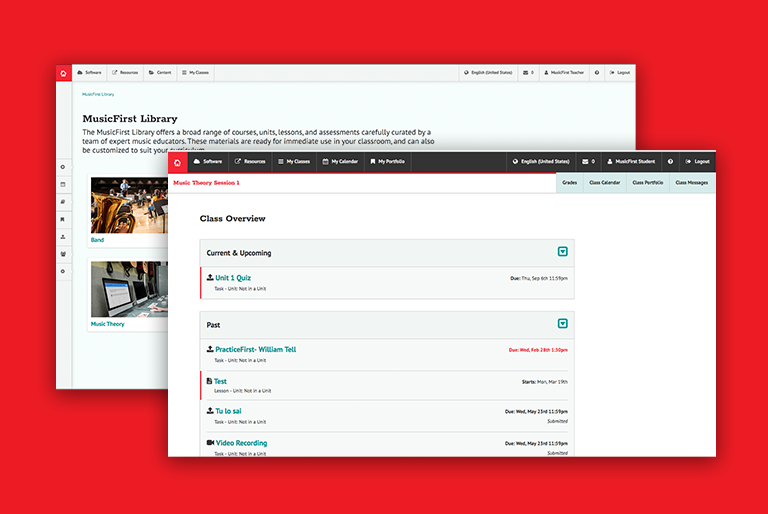Click the 'MusicFirst Library' page heading
The height and width of the screenshot is (514, 768).
[130, 119]
